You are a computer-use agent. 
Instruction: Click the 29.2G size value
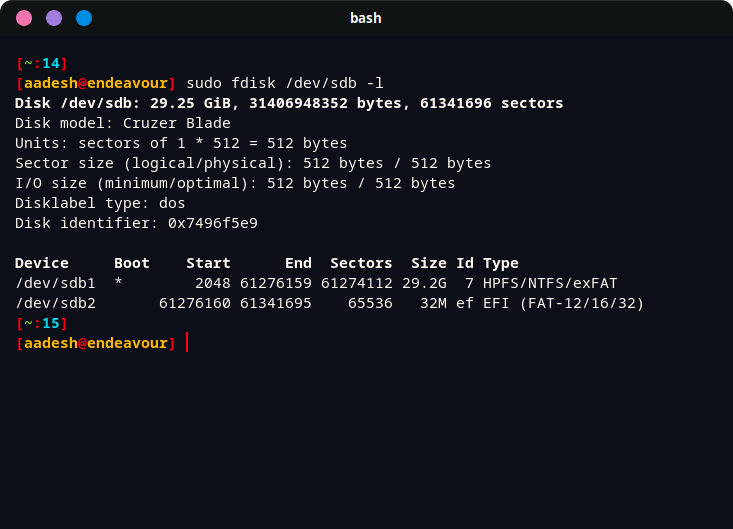click(x=424, y=283)
